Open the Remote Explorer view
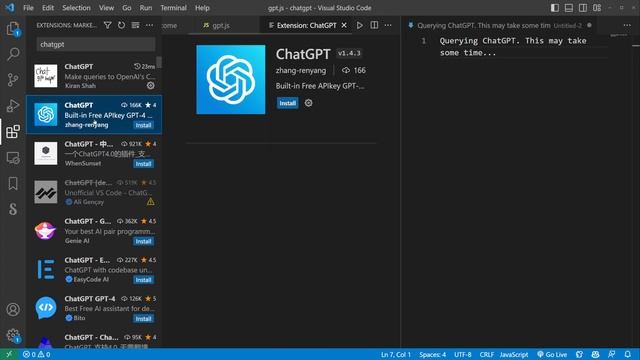The height and width of the screenshot is (360, 640). click(13, 158)
